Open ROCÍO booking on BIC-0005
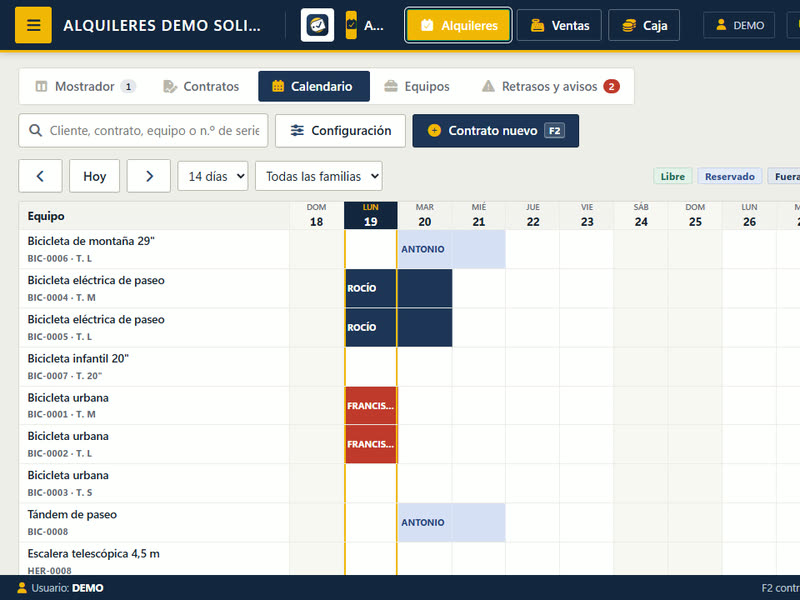 pos(398,328)
